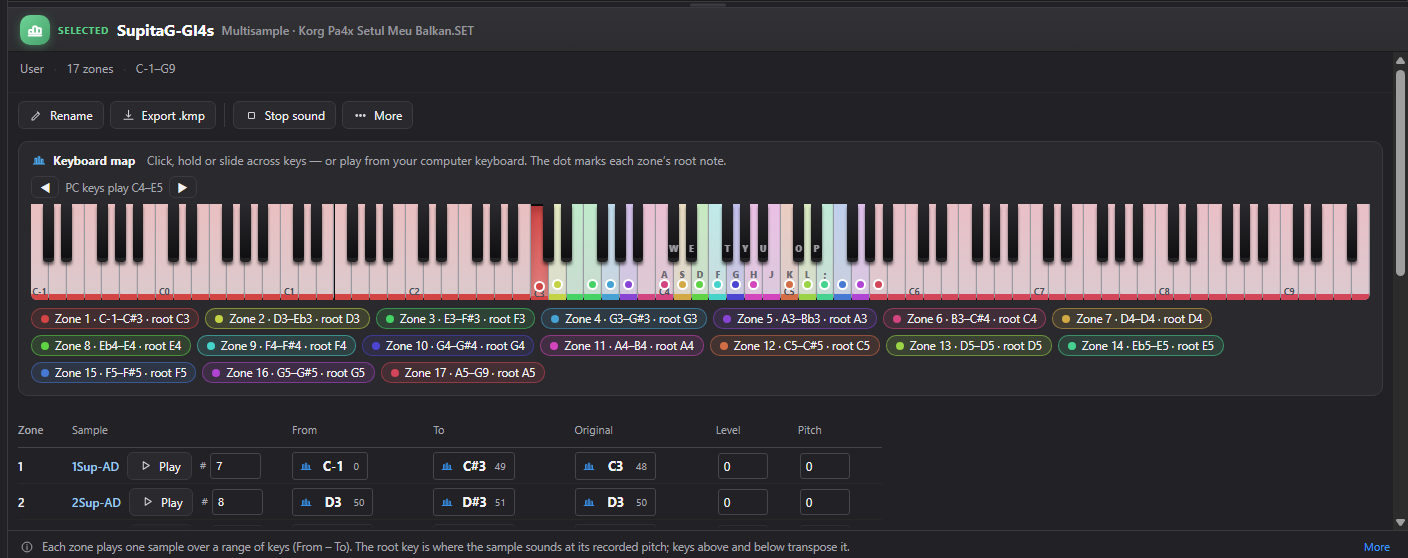The width and height of the screenshot is (1408, 558).
Task: Select Zone 4 G3–G#3 chip
Action: pos(624,319)
